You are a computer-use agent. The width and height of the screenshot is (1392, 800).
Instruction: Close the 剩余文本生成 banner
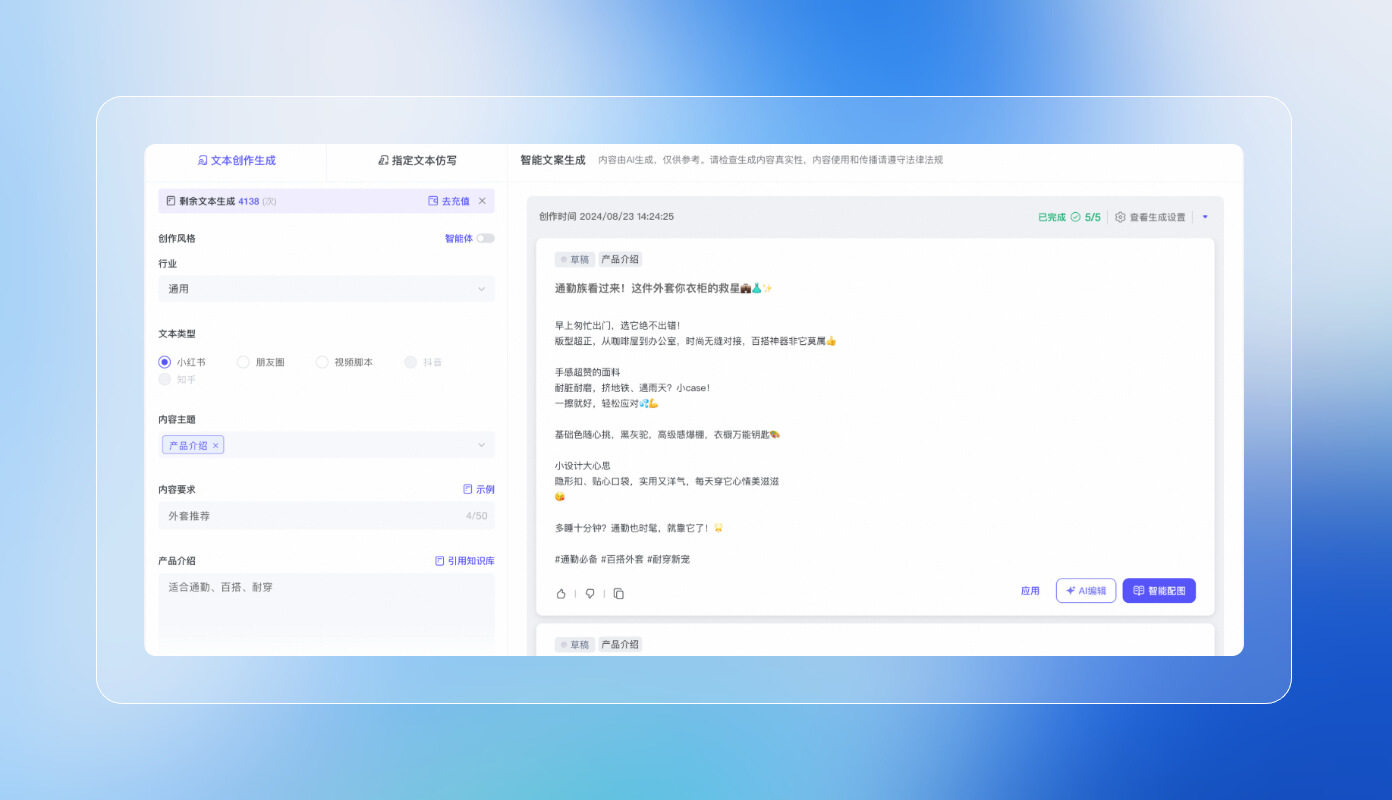[482, 201]
